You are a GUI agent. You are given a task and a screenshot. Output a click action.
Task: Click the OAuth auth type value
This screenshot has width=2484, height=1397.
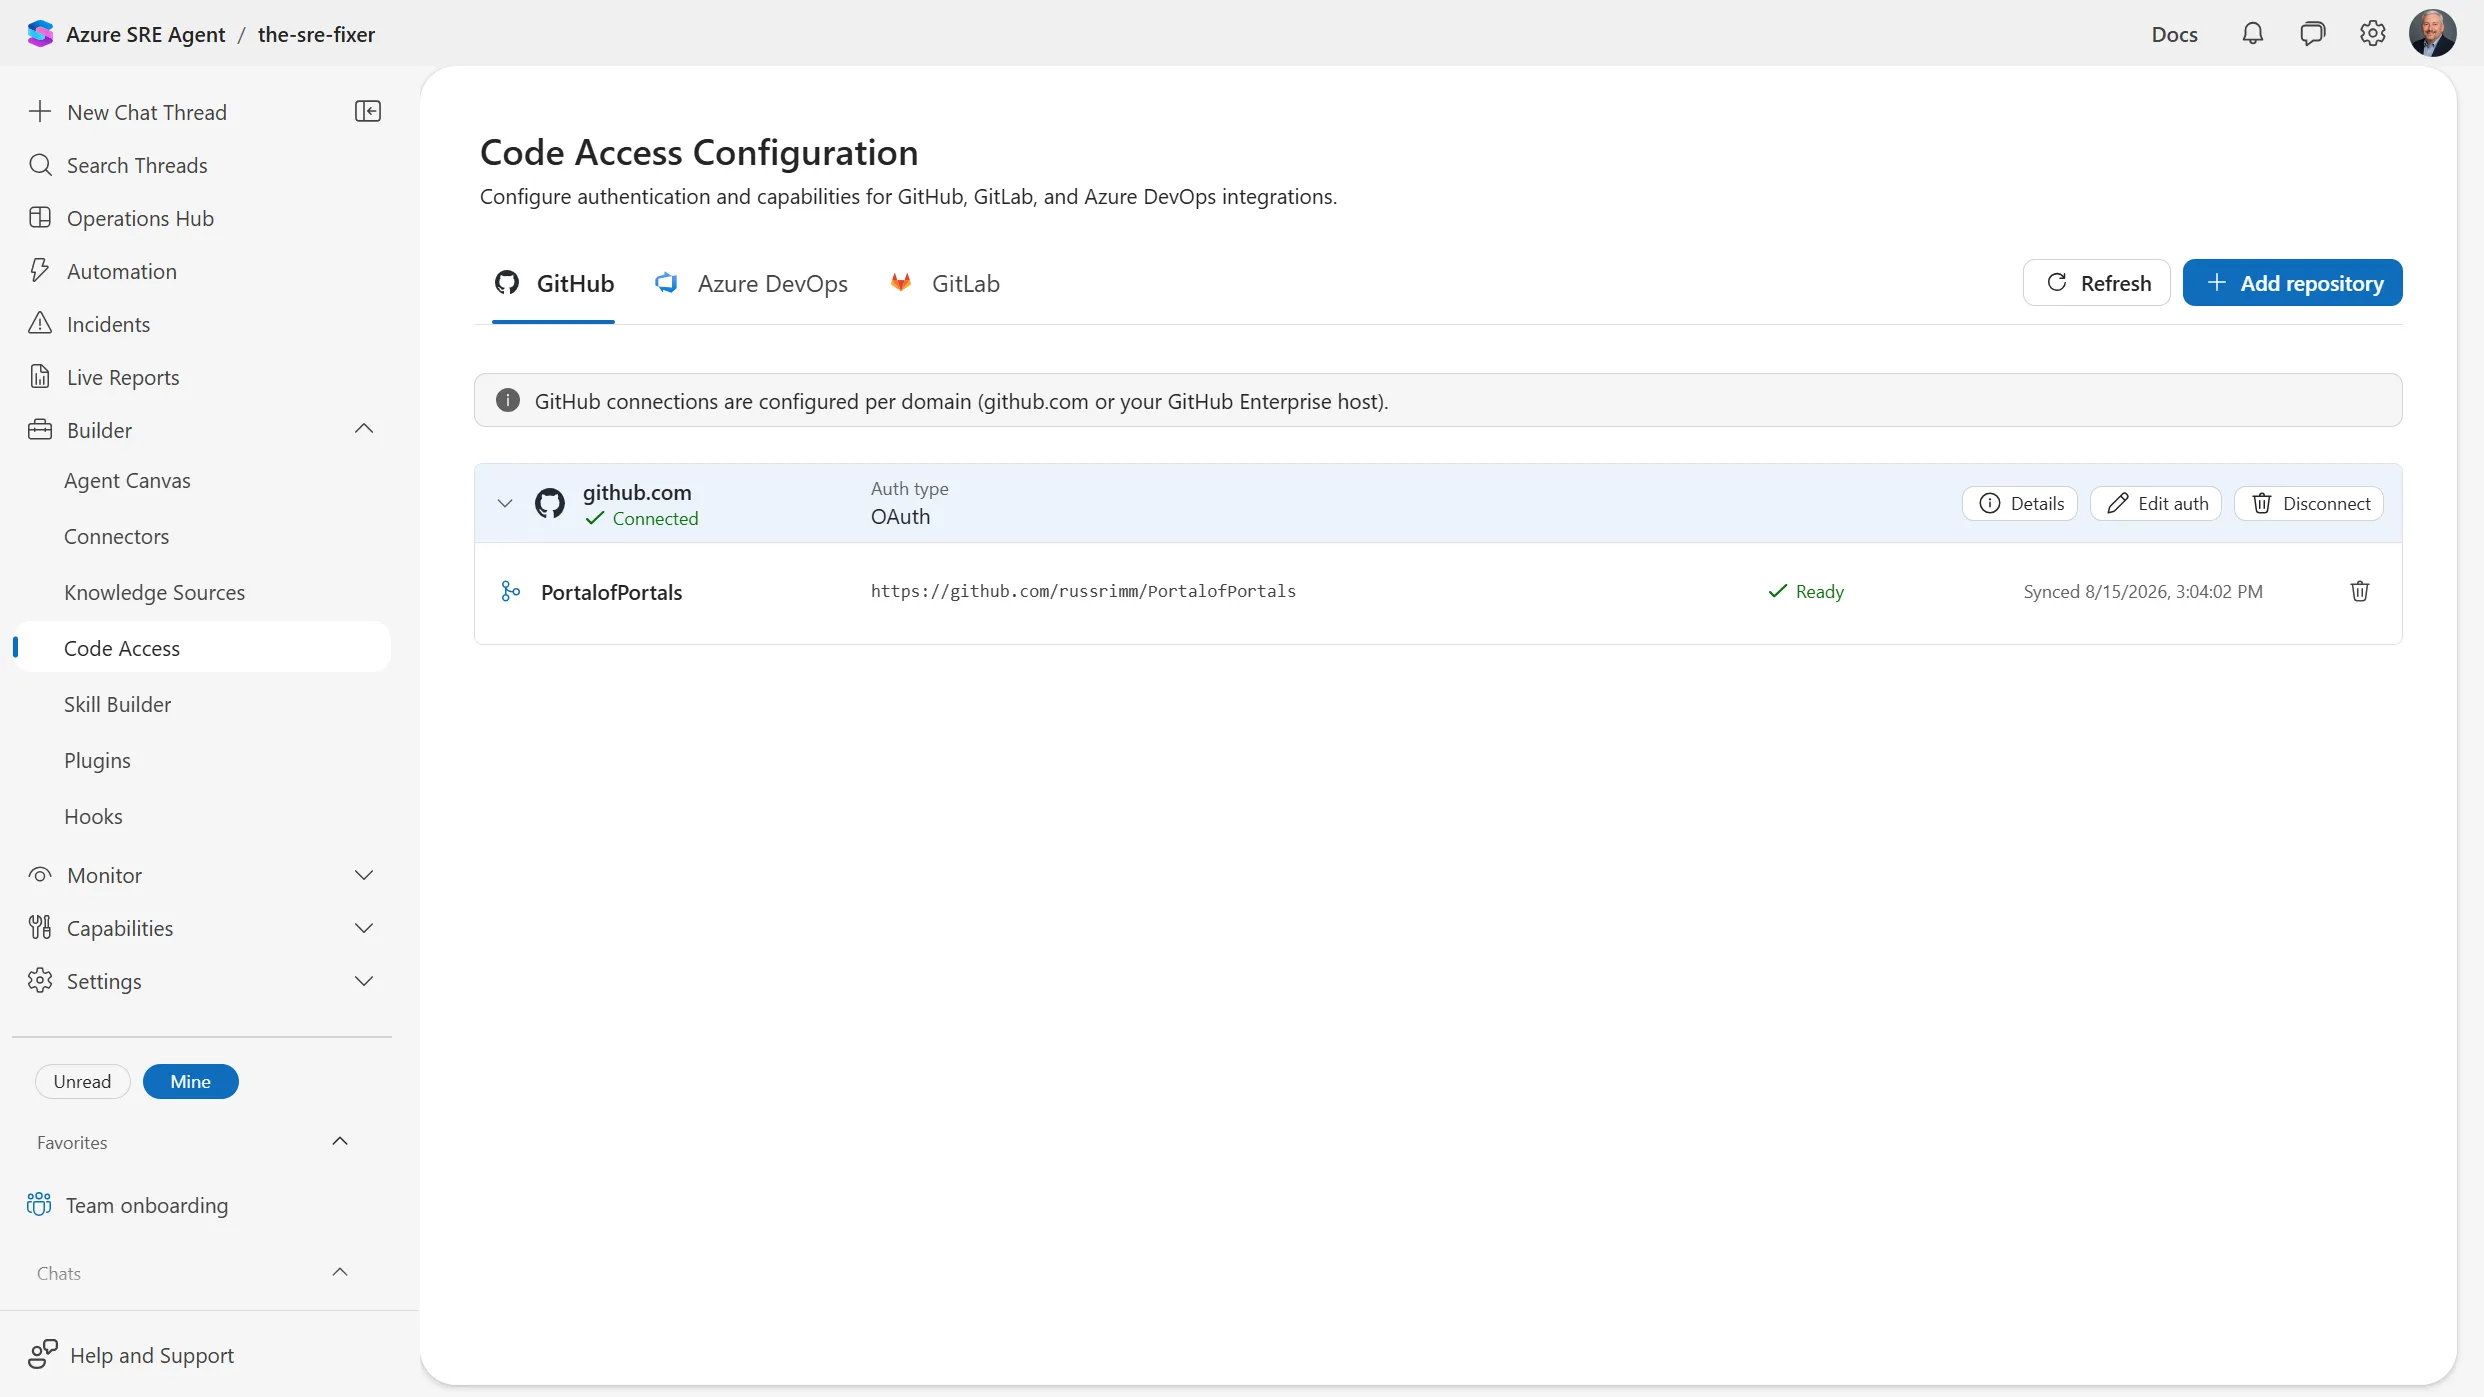900,516
